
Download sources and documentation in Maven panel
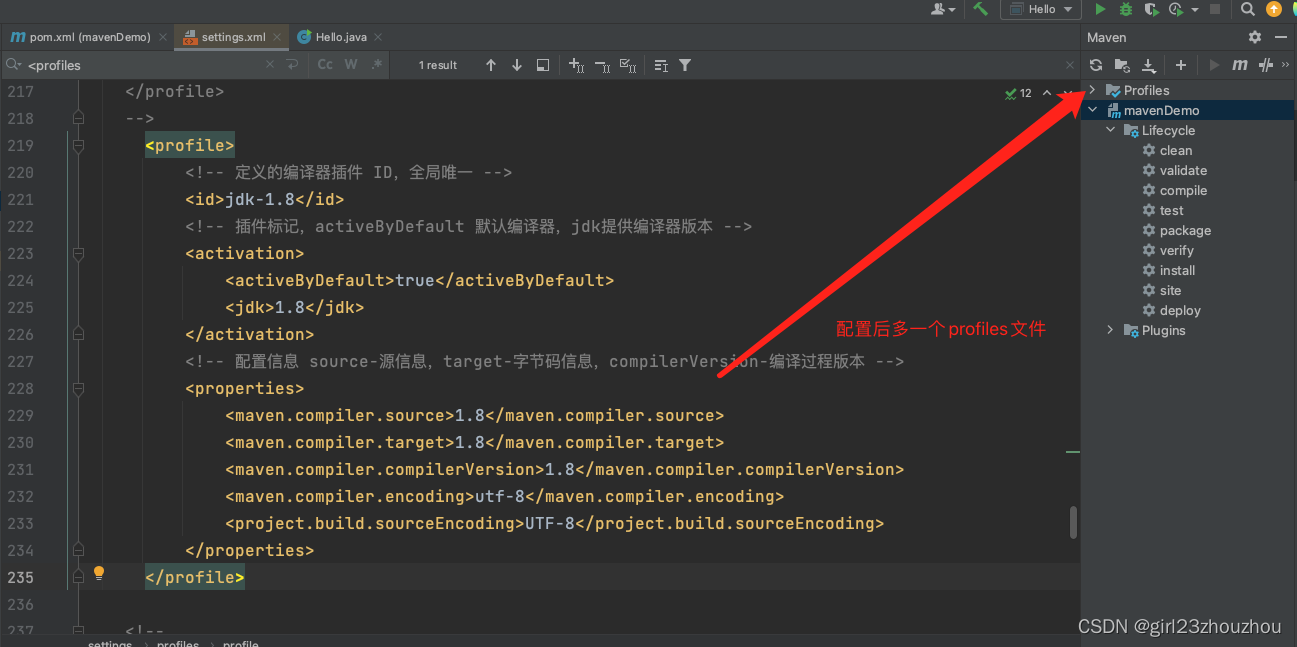pyautogui.click(x=1148, y=64)
